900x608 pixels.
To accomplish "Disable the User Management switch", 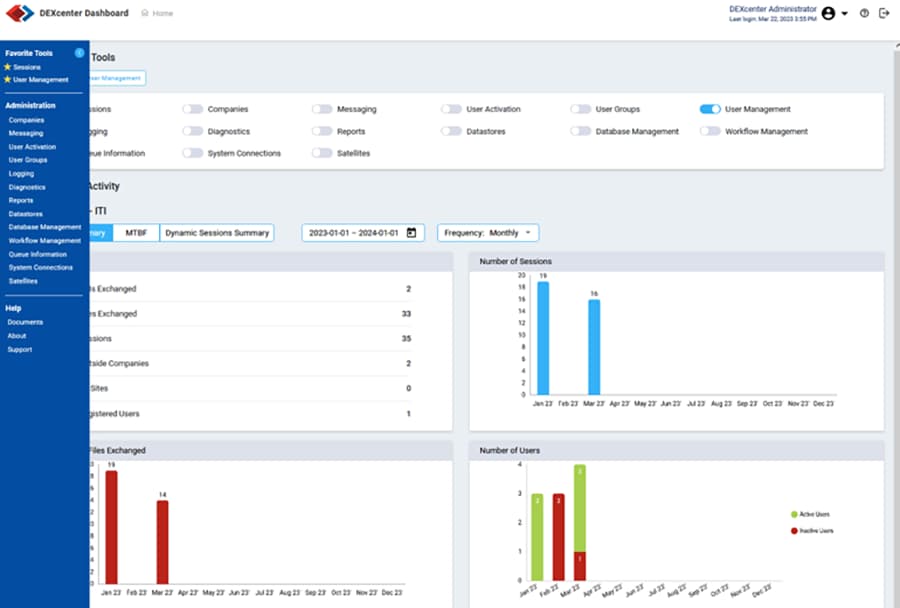I will coord(710,109).
